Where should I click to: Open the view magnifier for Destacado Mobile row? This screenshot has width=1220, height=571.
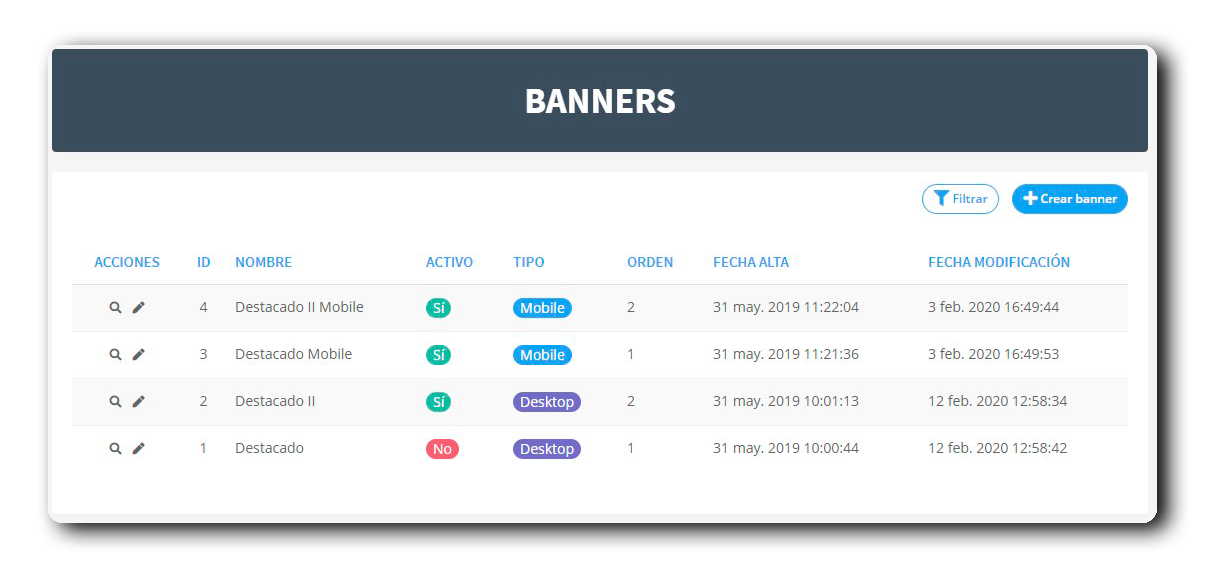click(x=115, y=355)
